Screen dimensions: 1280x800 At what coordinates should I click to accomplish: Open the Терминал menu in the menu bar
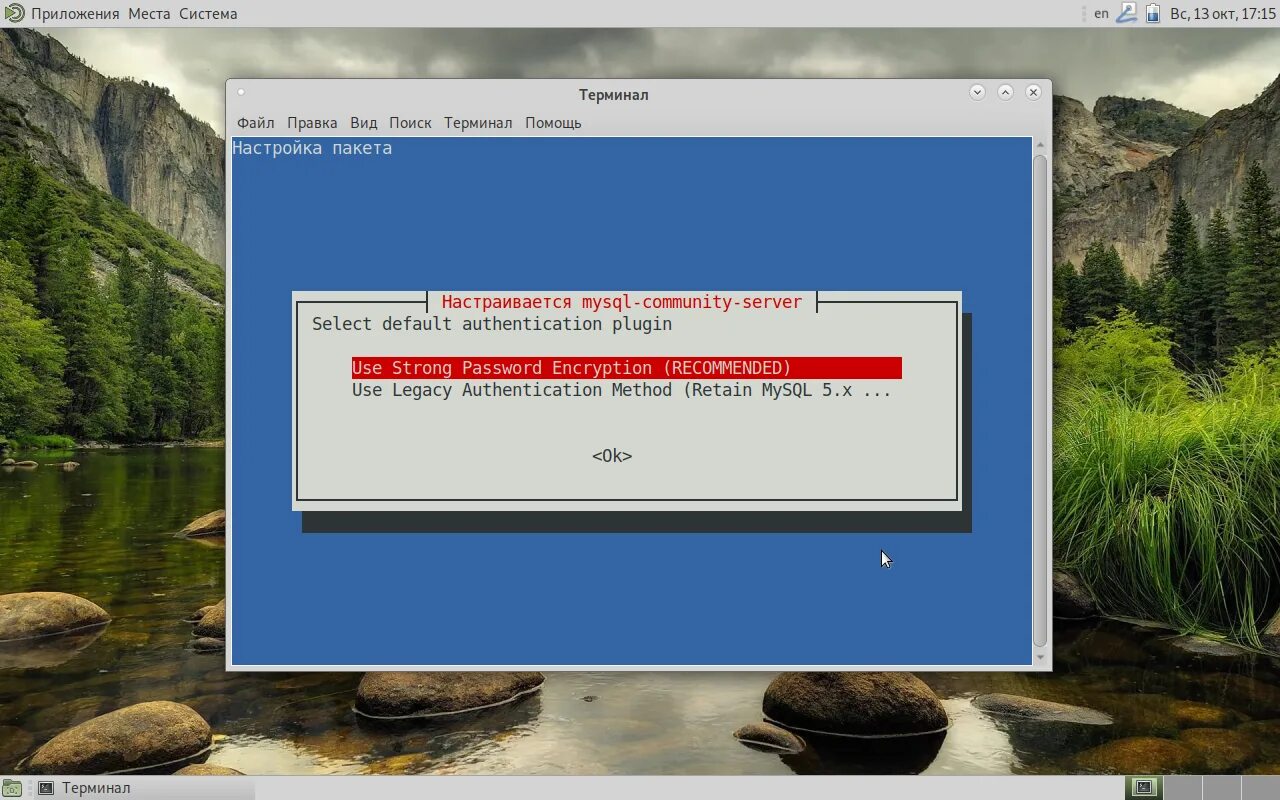478,122
